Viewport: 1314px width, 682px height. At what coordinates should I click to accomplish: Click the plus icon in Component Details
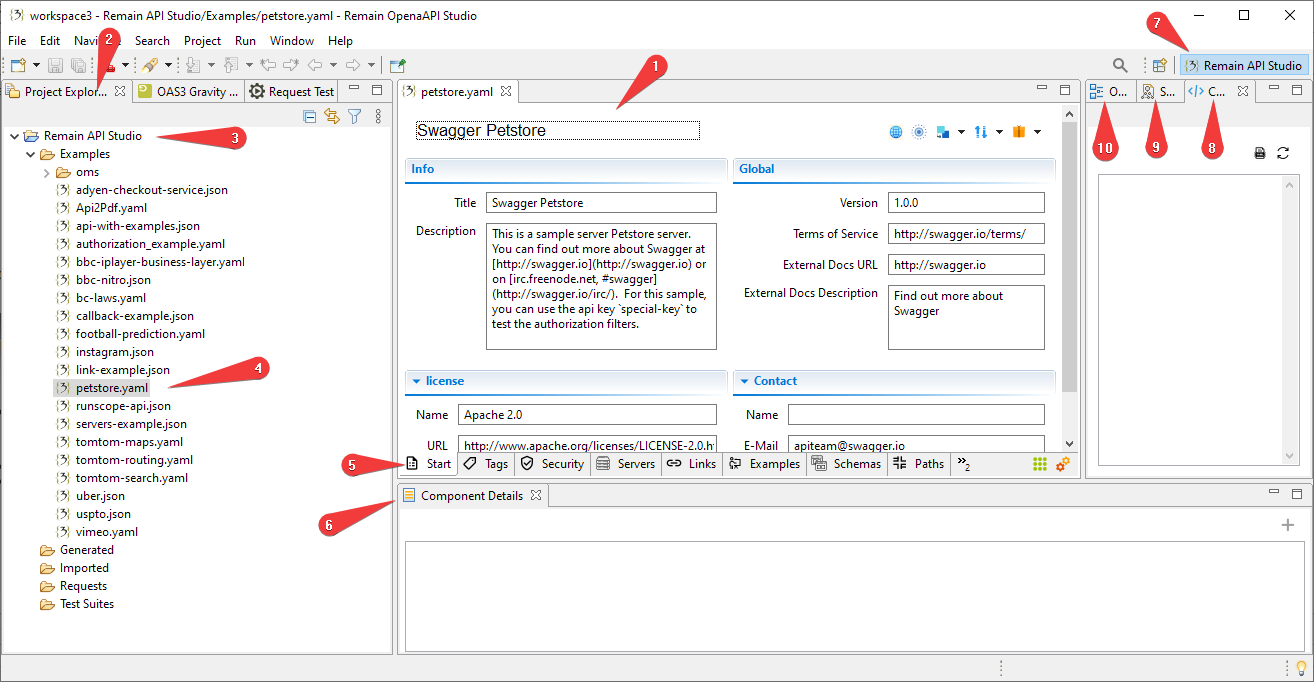click(1288, 525)
